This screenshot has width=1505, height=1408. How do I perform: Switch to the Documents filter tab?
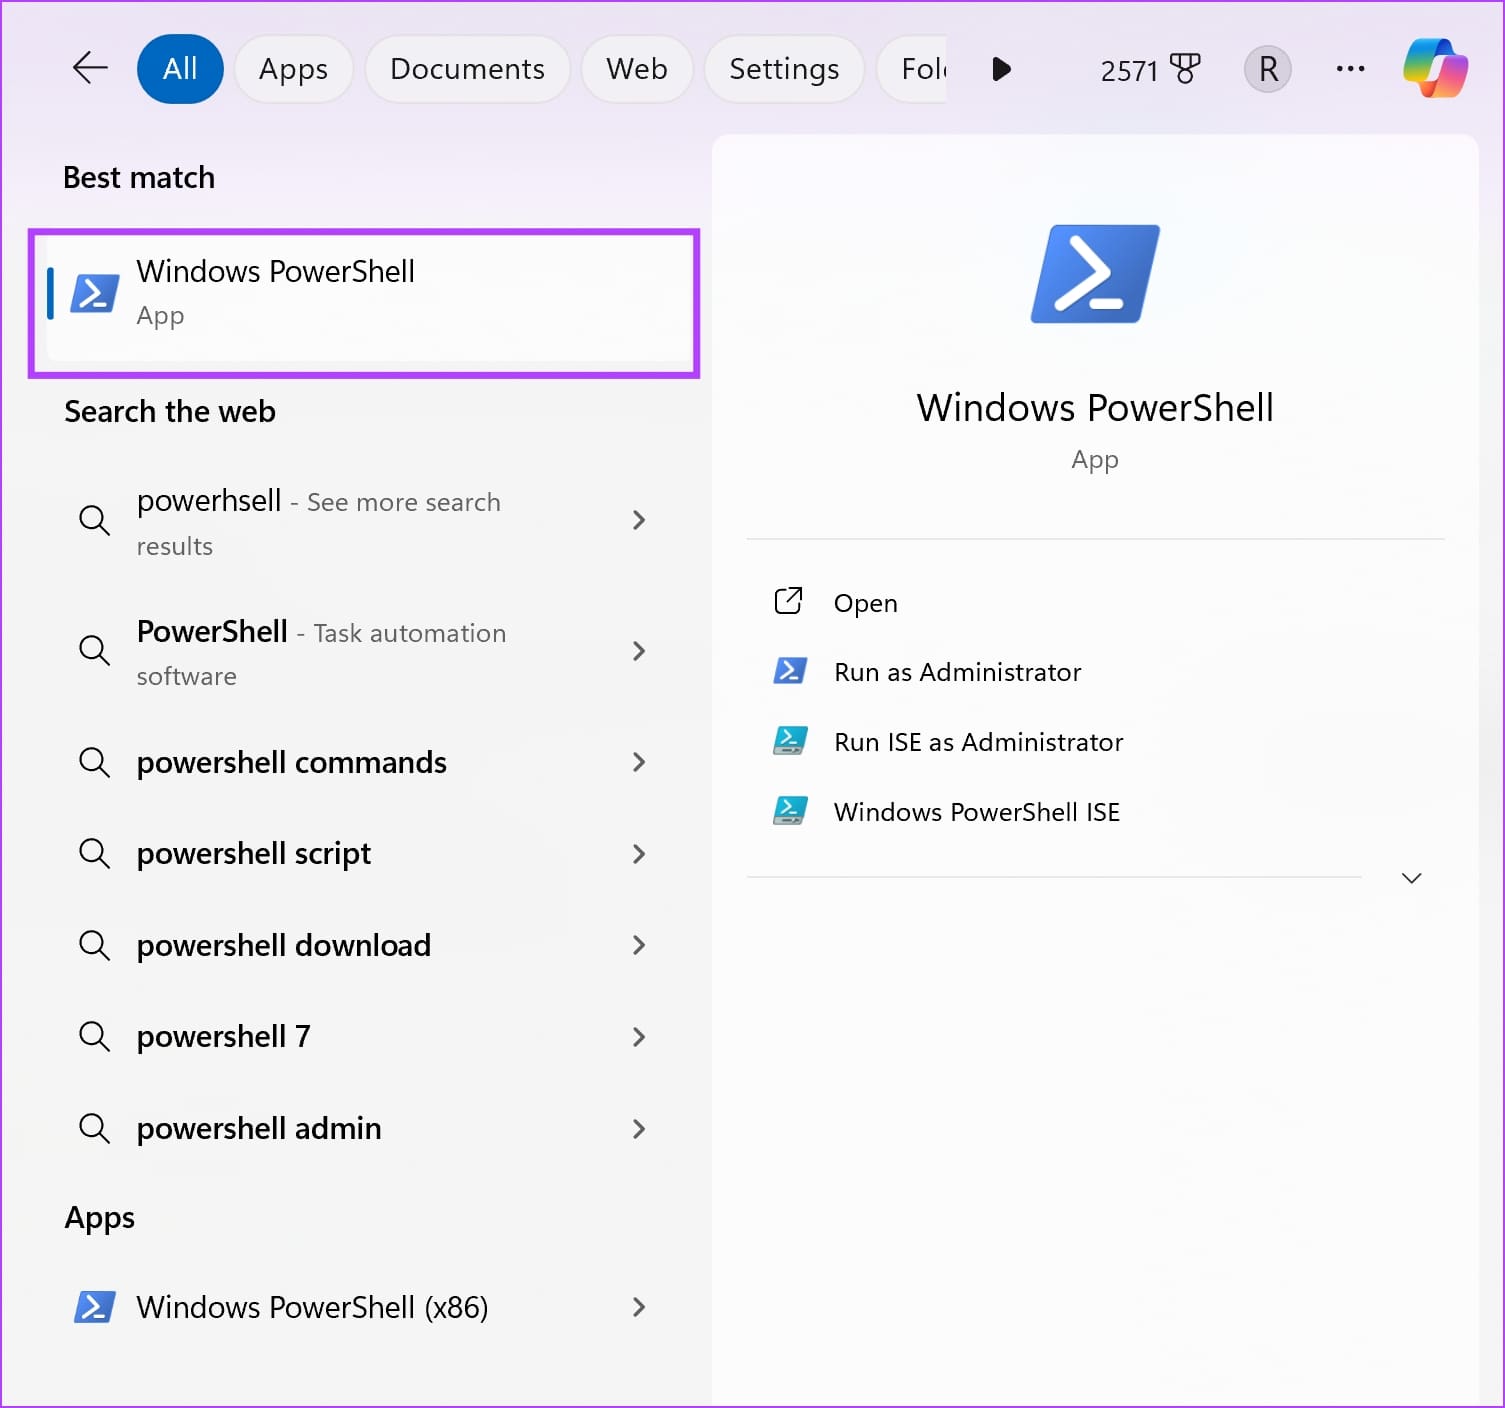pos(467,69)
